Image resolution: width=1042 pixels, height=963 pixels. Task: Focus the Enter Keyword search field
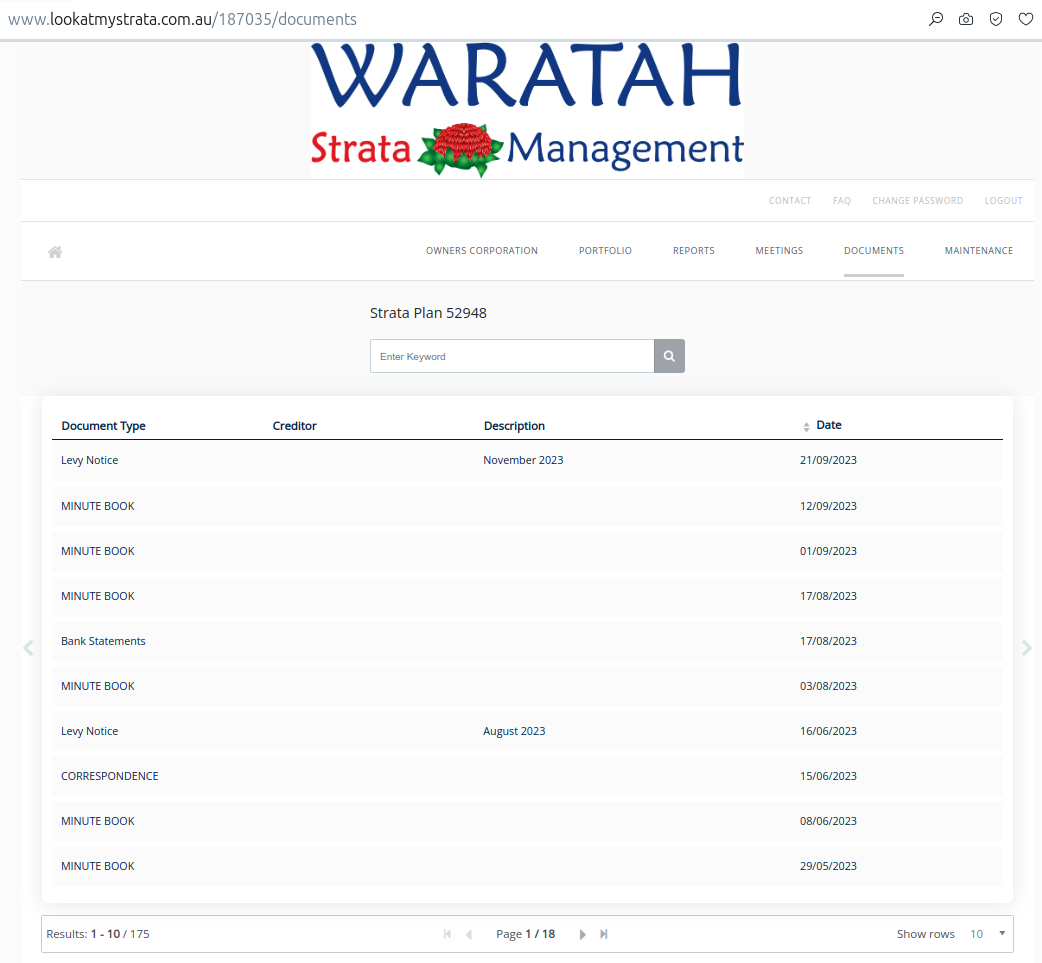512,356
